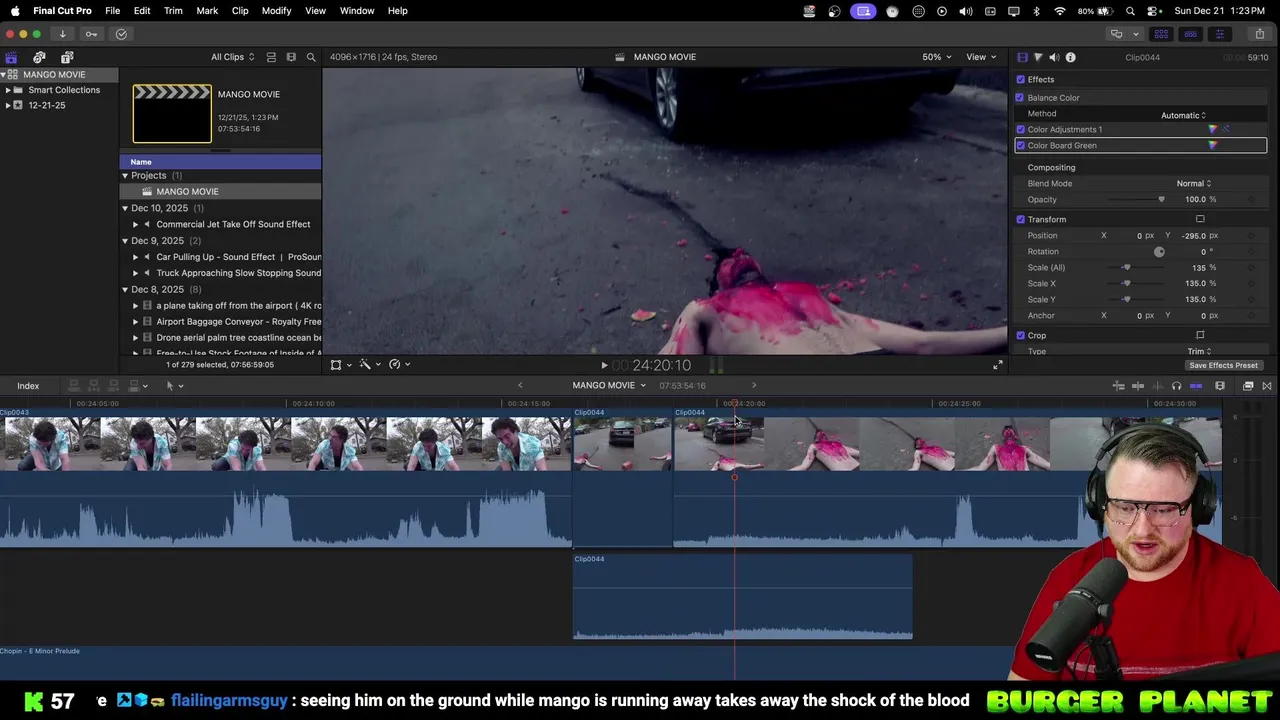The image size is (1280, 720).
Task: Open the Trim menu
Action: (x=173, y=11)
